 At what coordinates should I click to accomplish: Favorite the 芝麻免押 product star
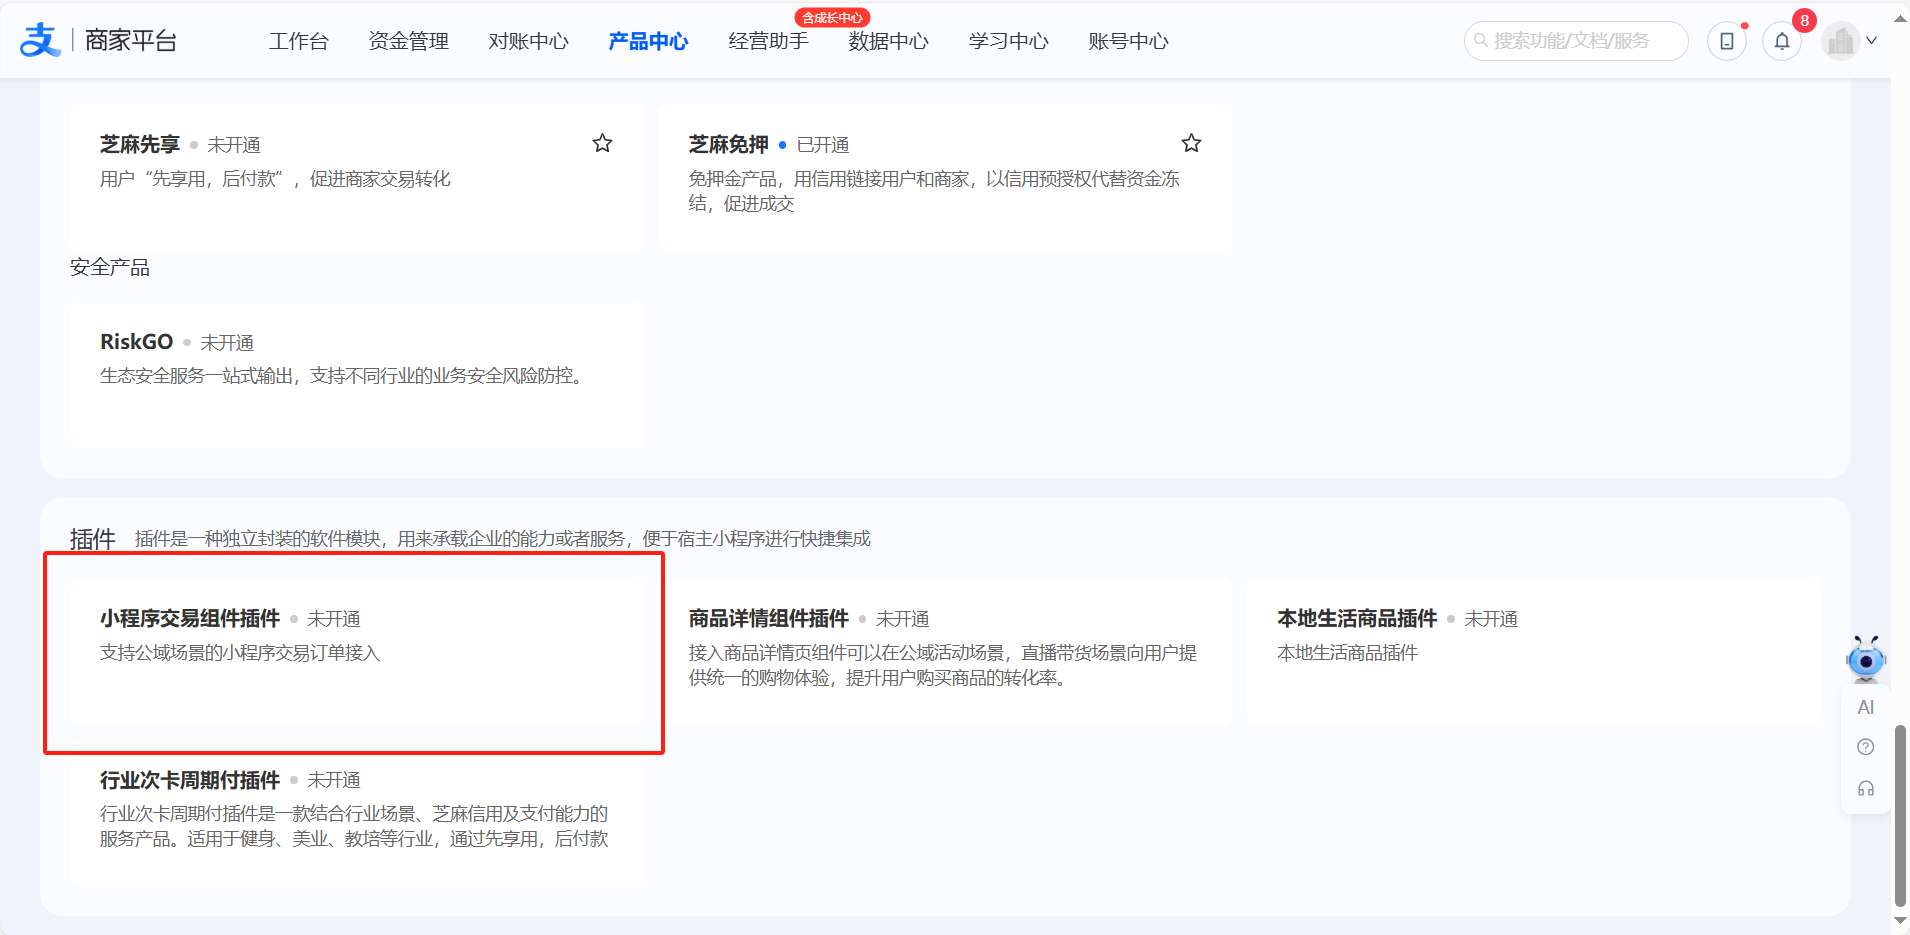point(1191,143)
